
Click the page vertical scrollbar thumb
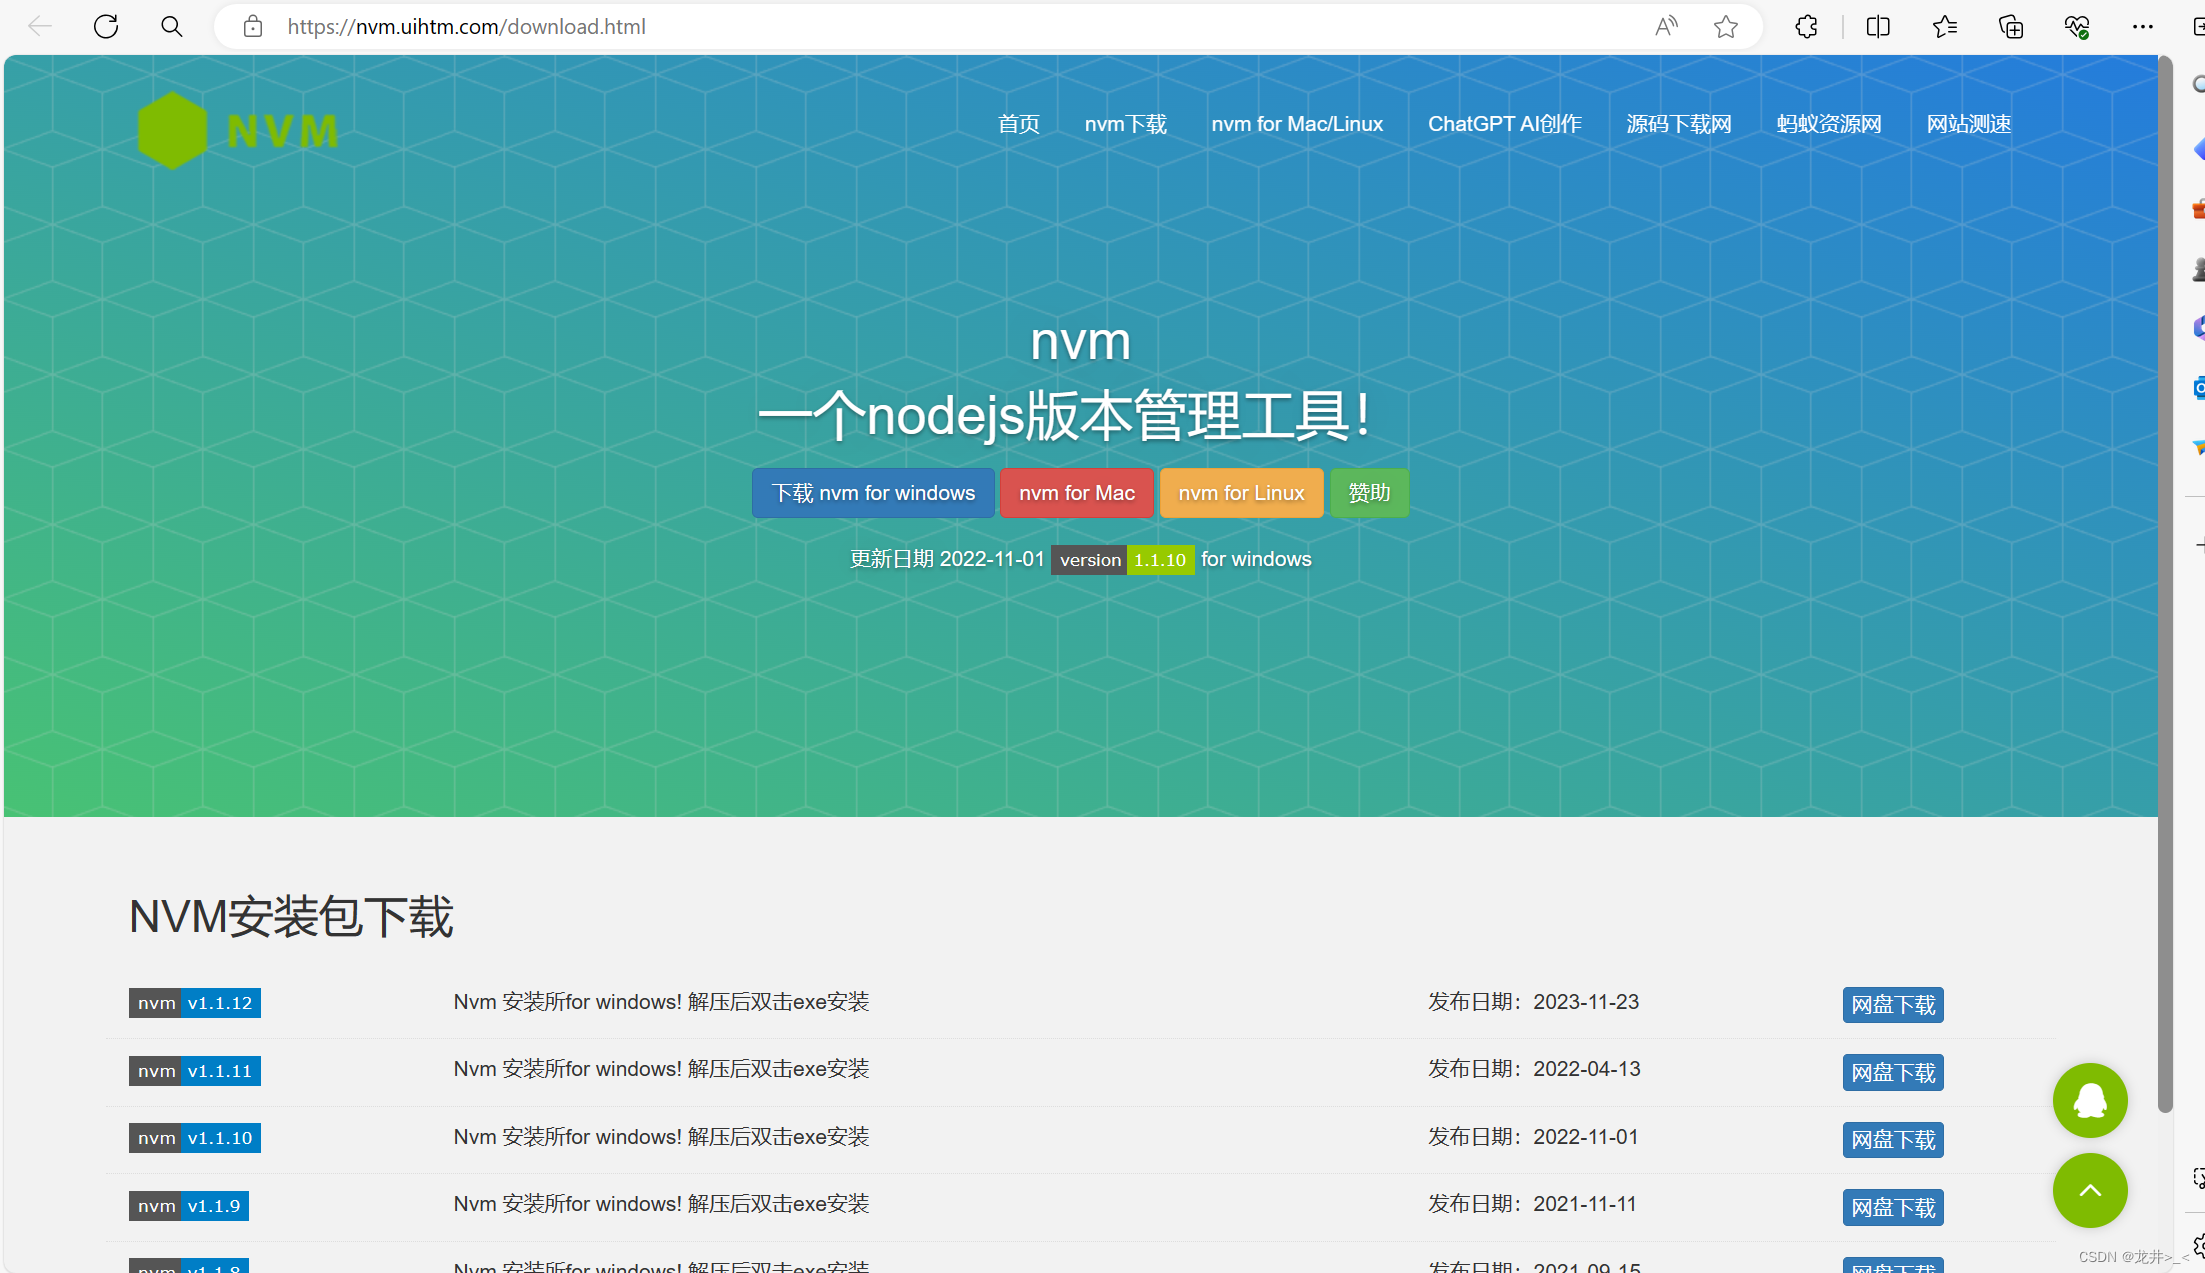tap(2165, 585)
